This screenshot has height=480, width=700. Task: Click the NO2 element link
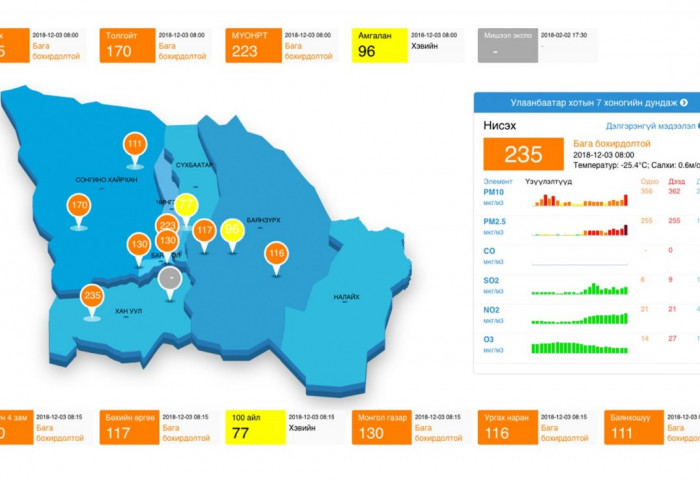pyautogui.click(x=491, y=310)
